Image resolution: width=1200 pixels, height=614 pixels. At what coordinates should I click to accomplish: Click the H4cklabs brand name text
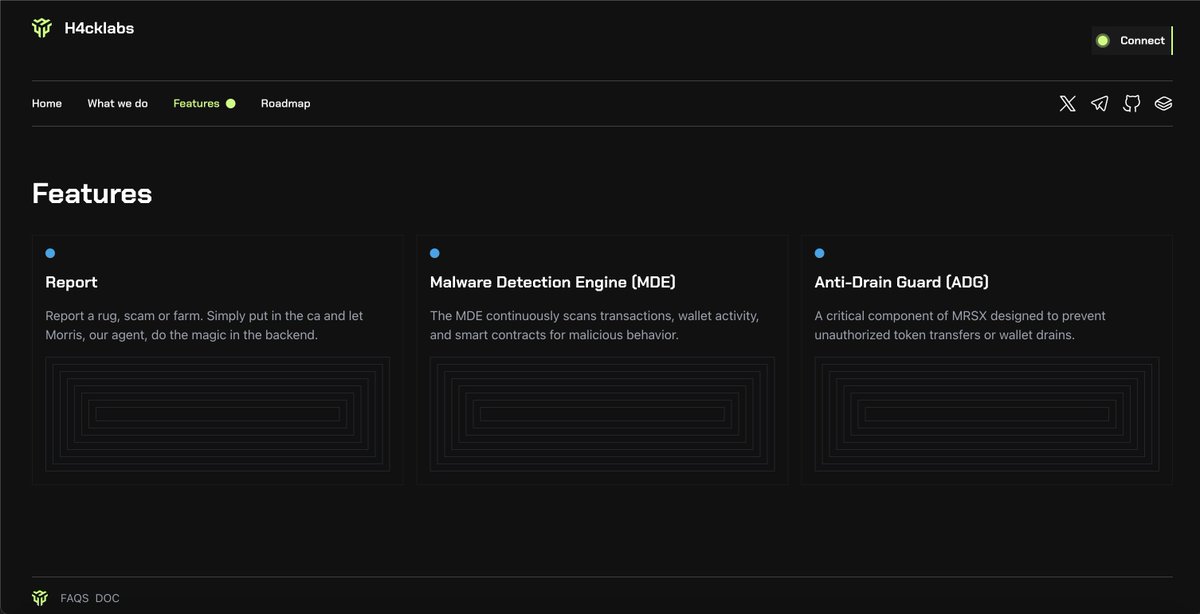click(x=99, y=28)
